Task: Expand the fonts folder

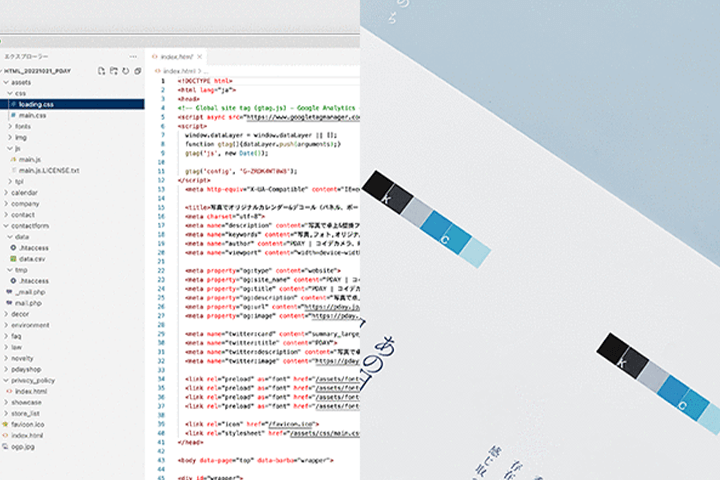Action: 10,126
